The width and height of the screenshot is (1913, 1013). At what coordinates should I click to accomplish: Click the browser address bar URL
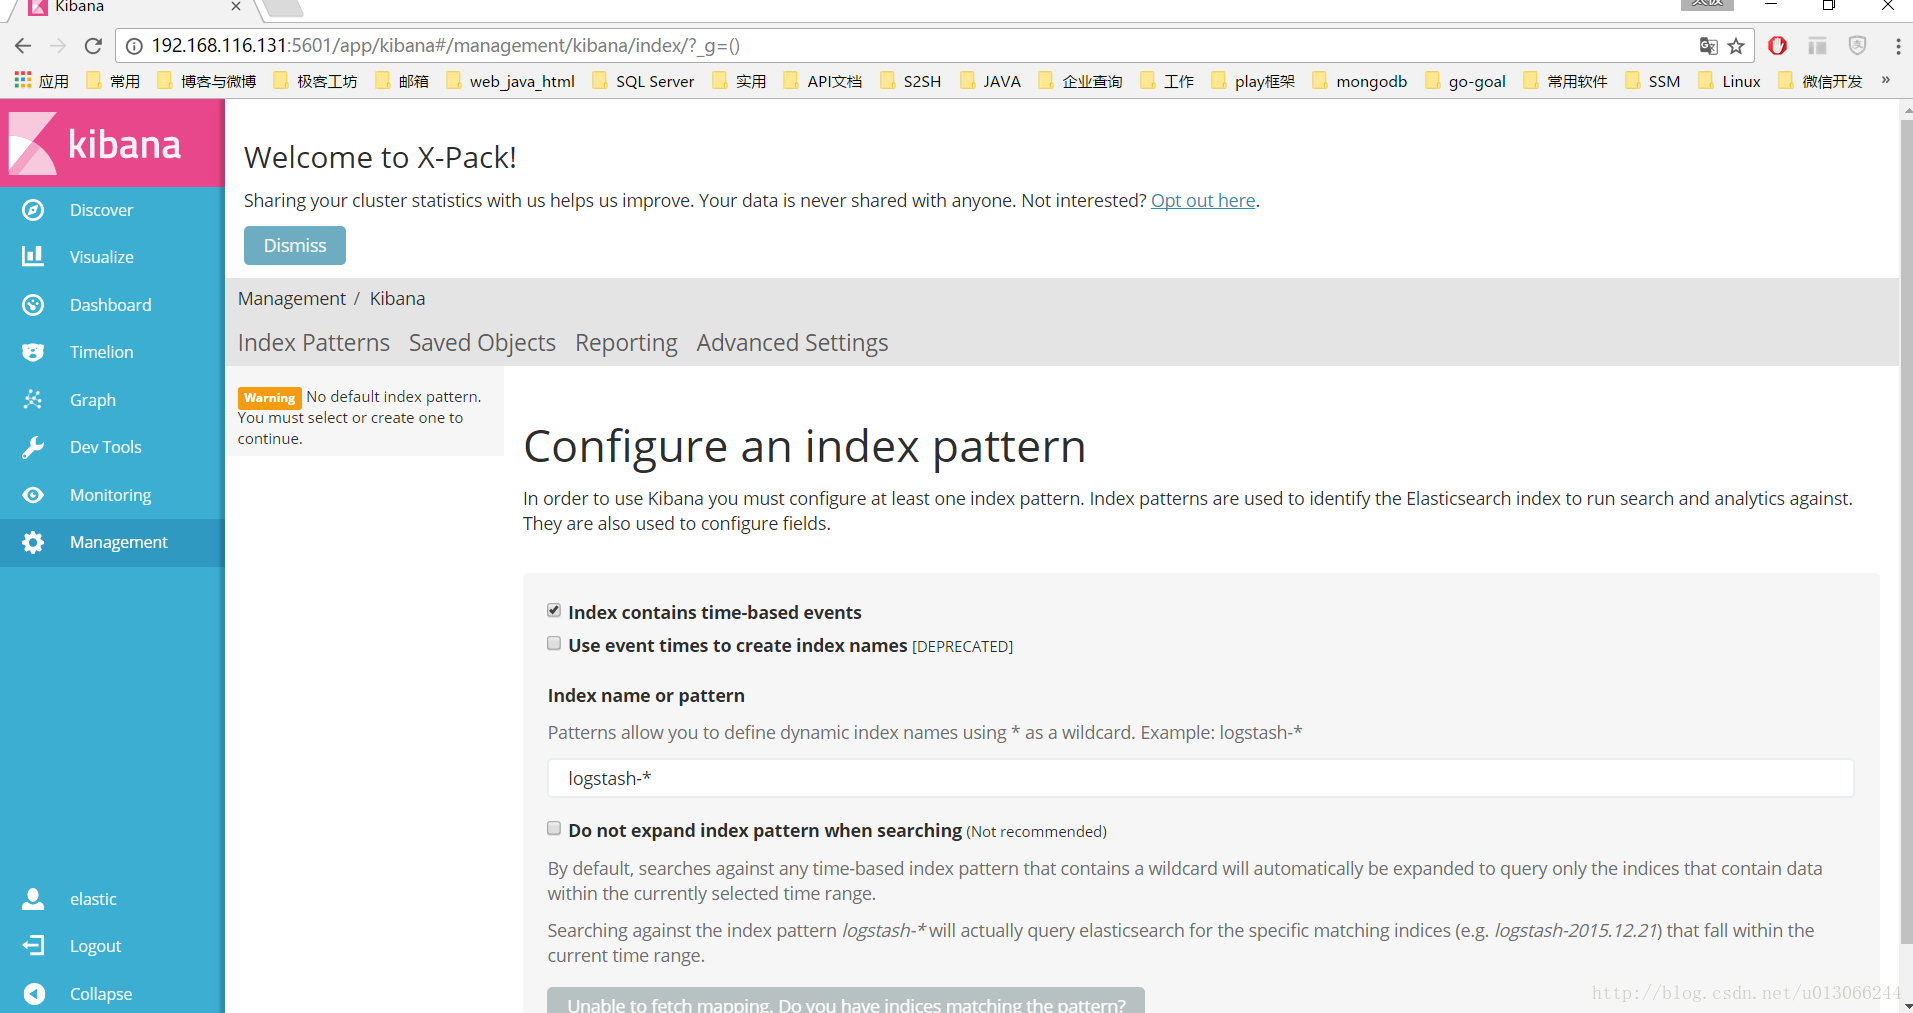(446, 46)
